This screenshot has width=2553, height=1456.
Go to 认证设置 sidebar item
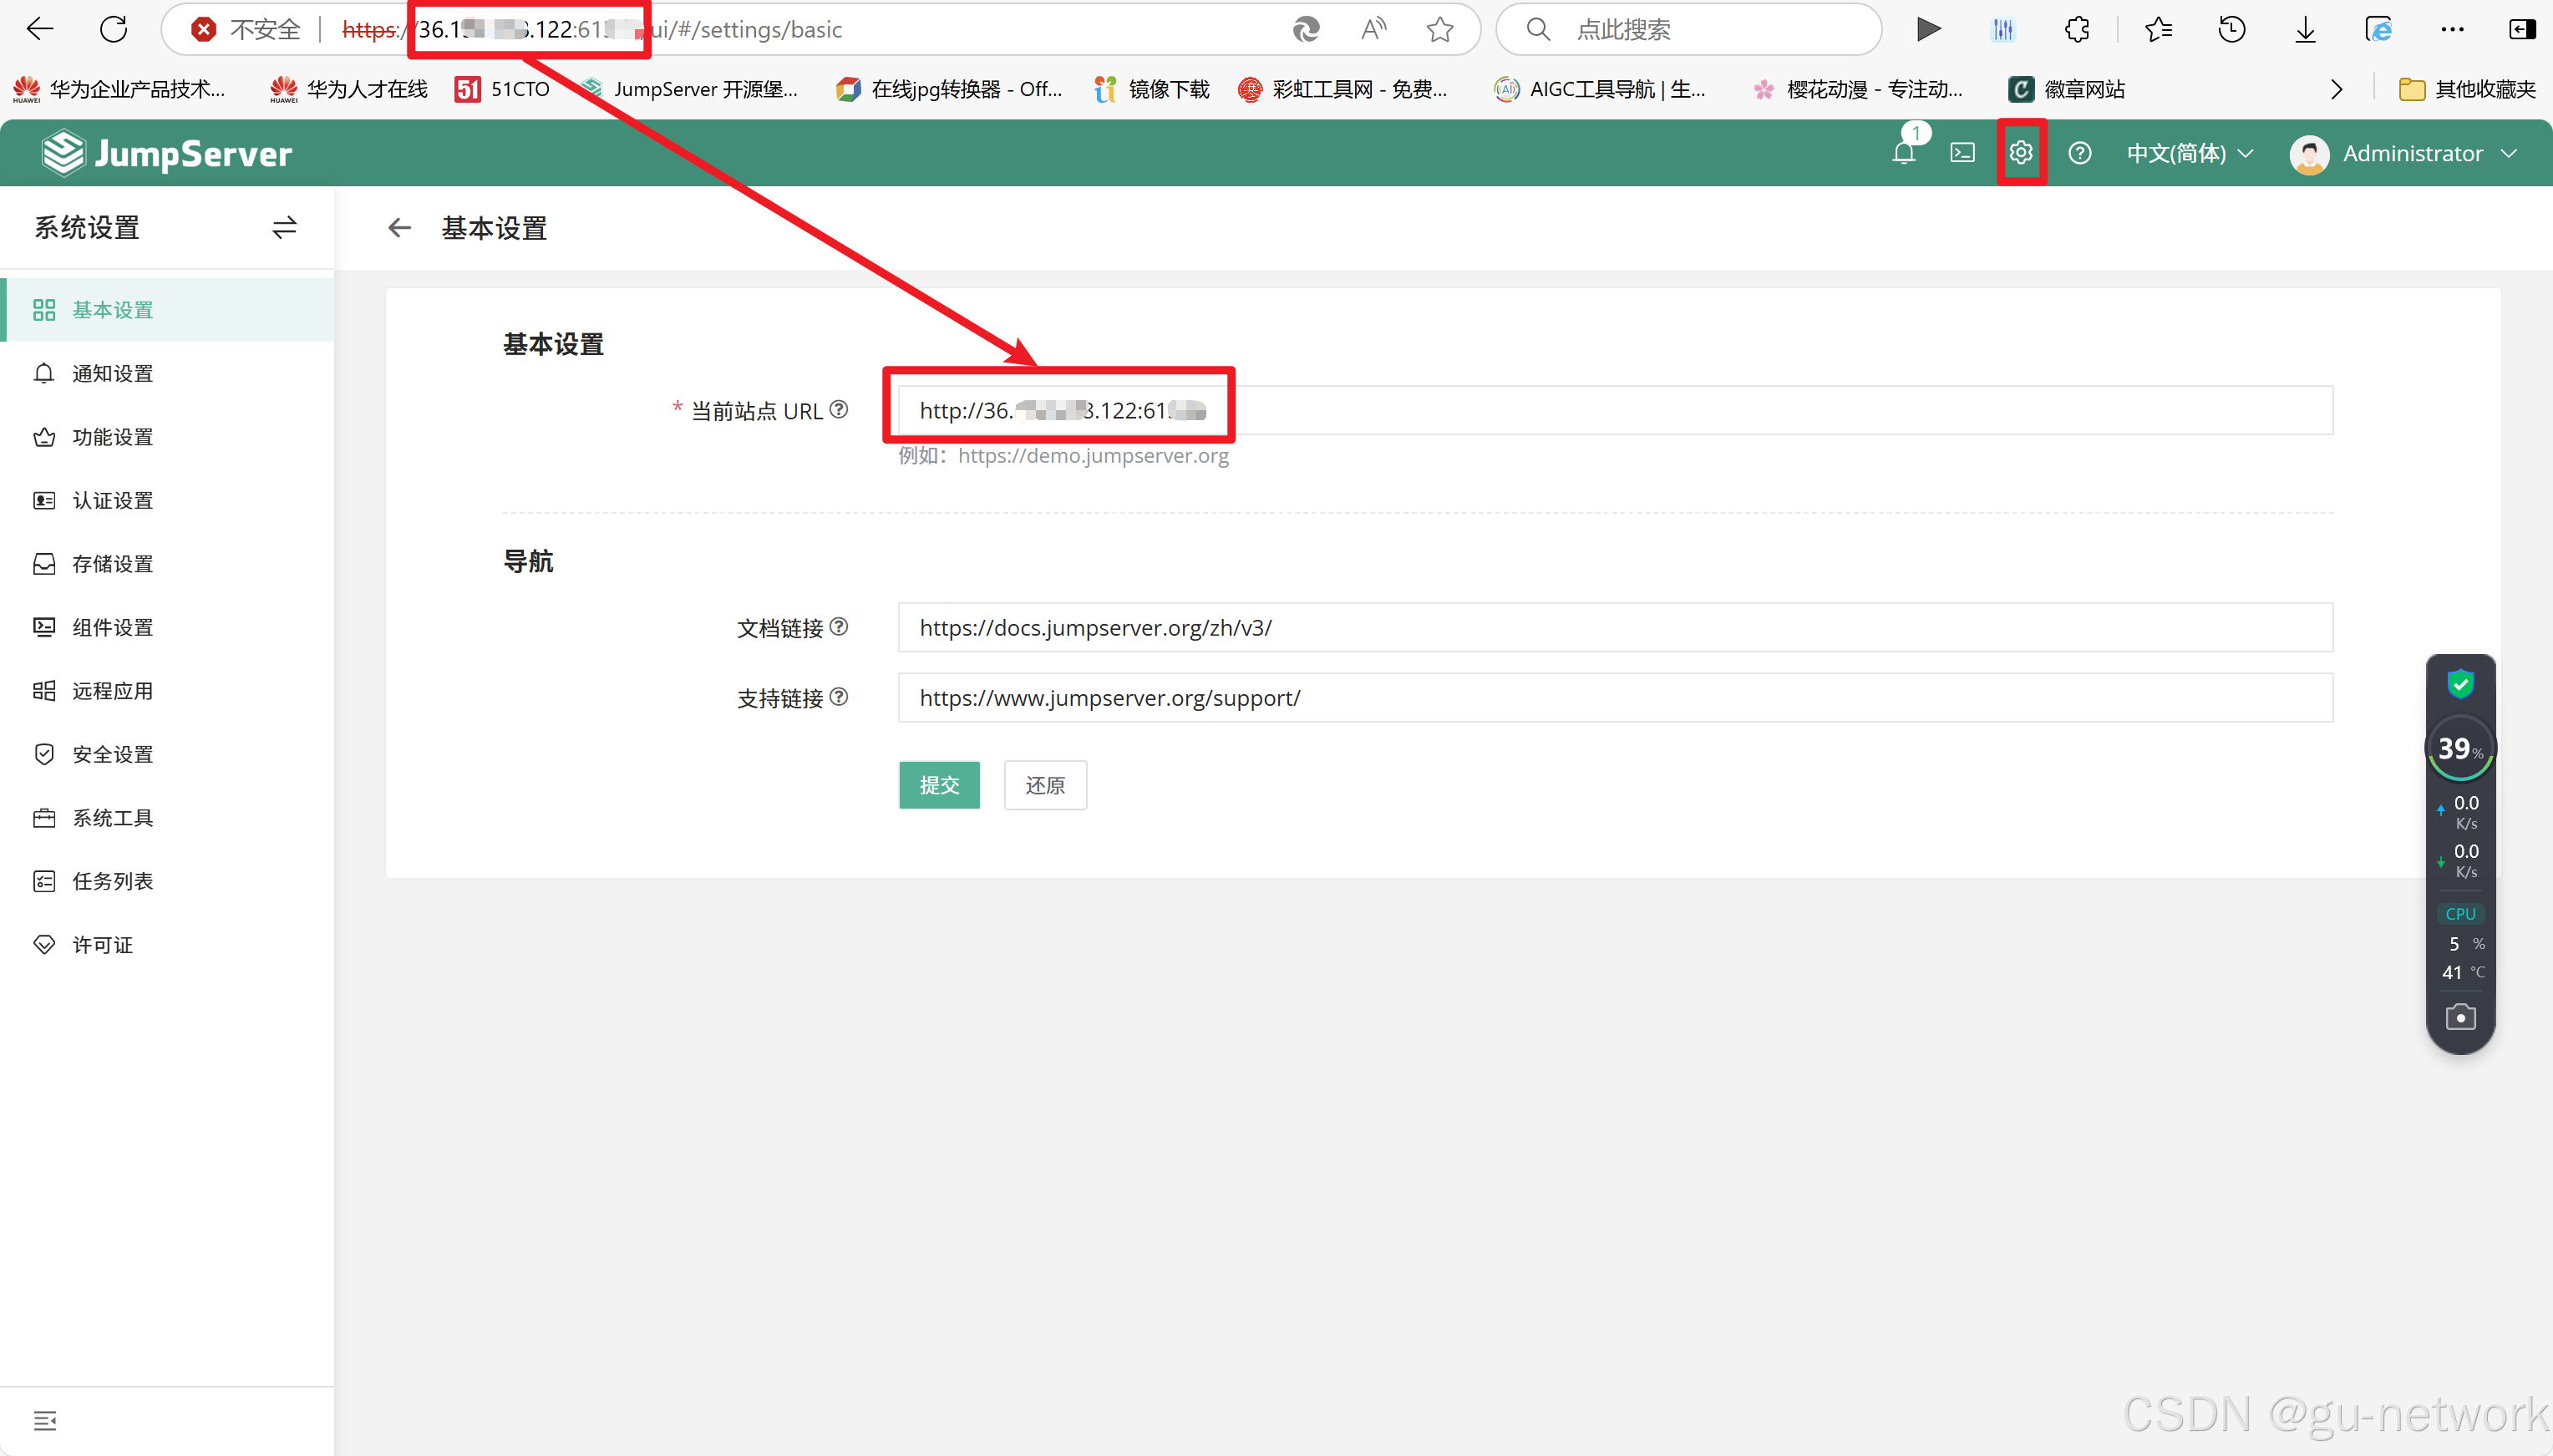click(112, 500)
